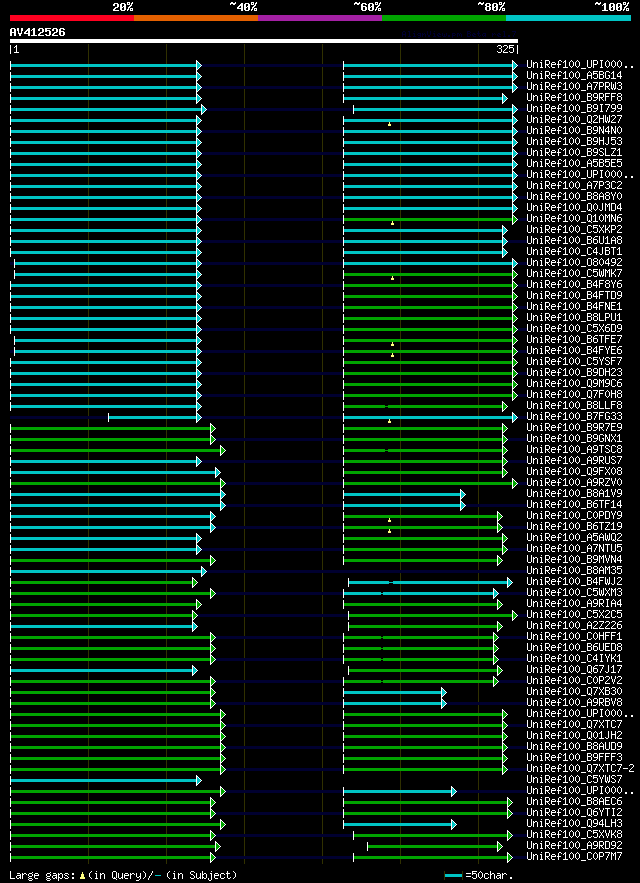Viewport: 640px width, 883px height.
Task: Select the UniRef100_C0PDY9 label
Action: pos(574,516)
